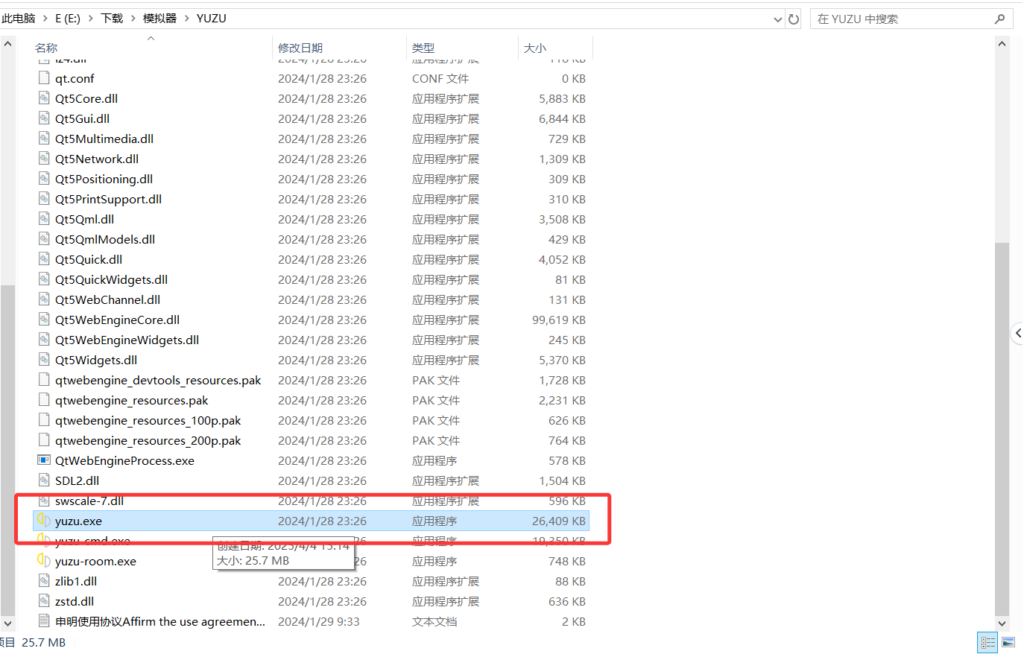1024x654 pixels.
Task: Open the collapsed preview pane arrow
Action: [1017, 333]
